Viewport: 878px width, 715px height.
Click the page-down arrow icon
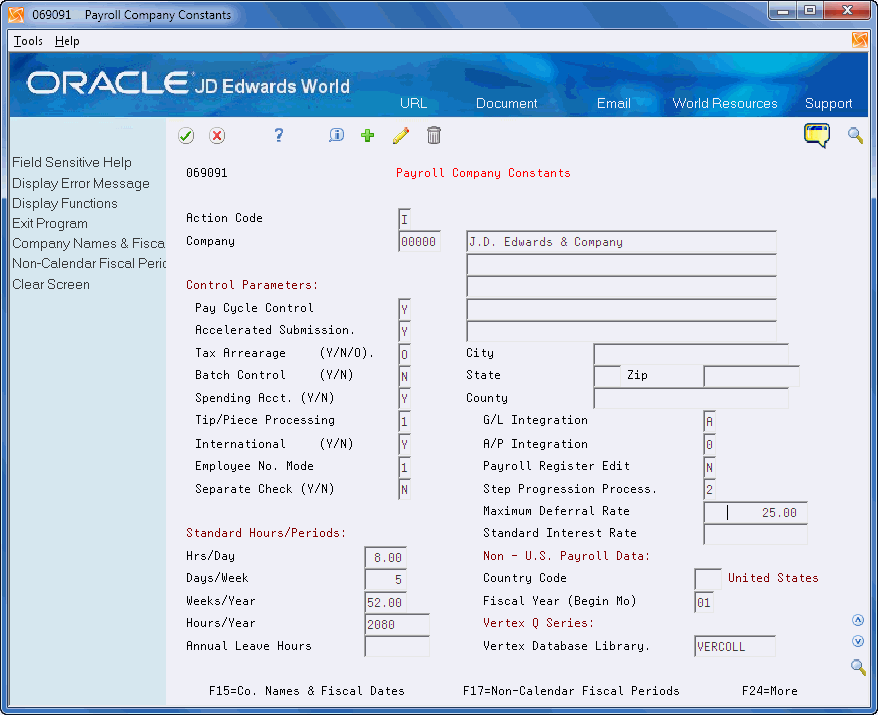pyautogui.click(x=857, y=641)
